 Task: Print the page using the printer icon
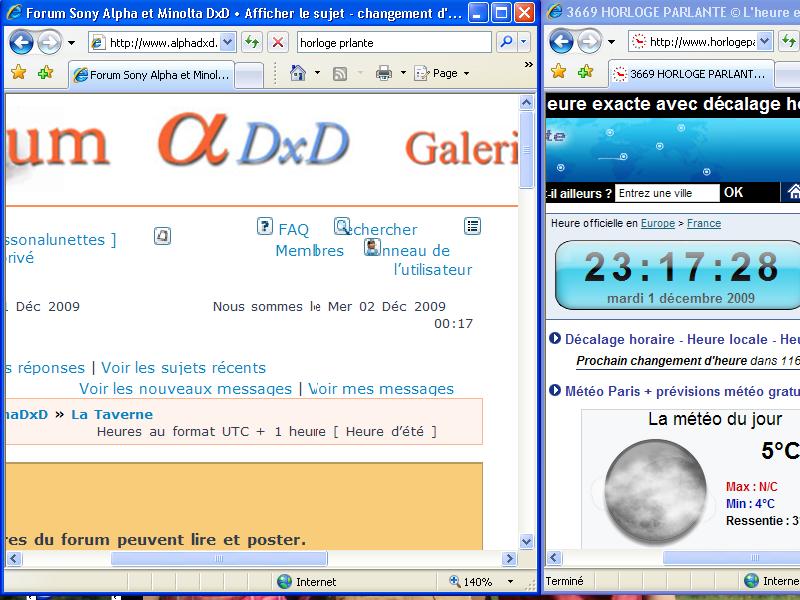(384, 73)
